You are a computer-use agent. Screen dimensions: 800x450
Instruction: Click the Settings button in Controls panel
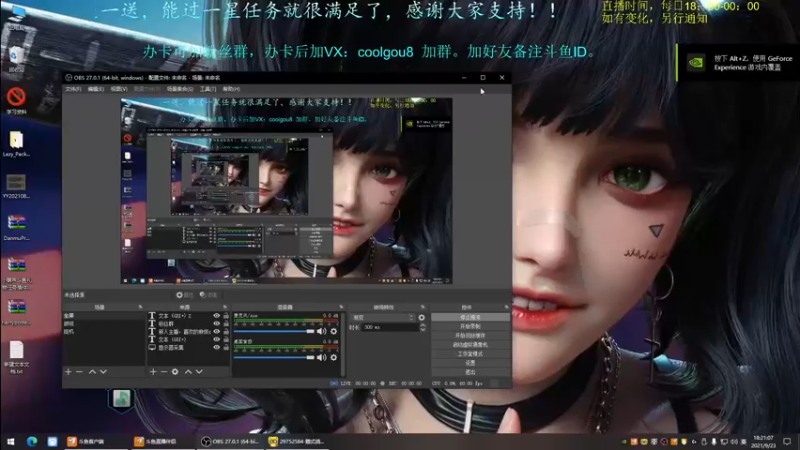pos(470,363)
